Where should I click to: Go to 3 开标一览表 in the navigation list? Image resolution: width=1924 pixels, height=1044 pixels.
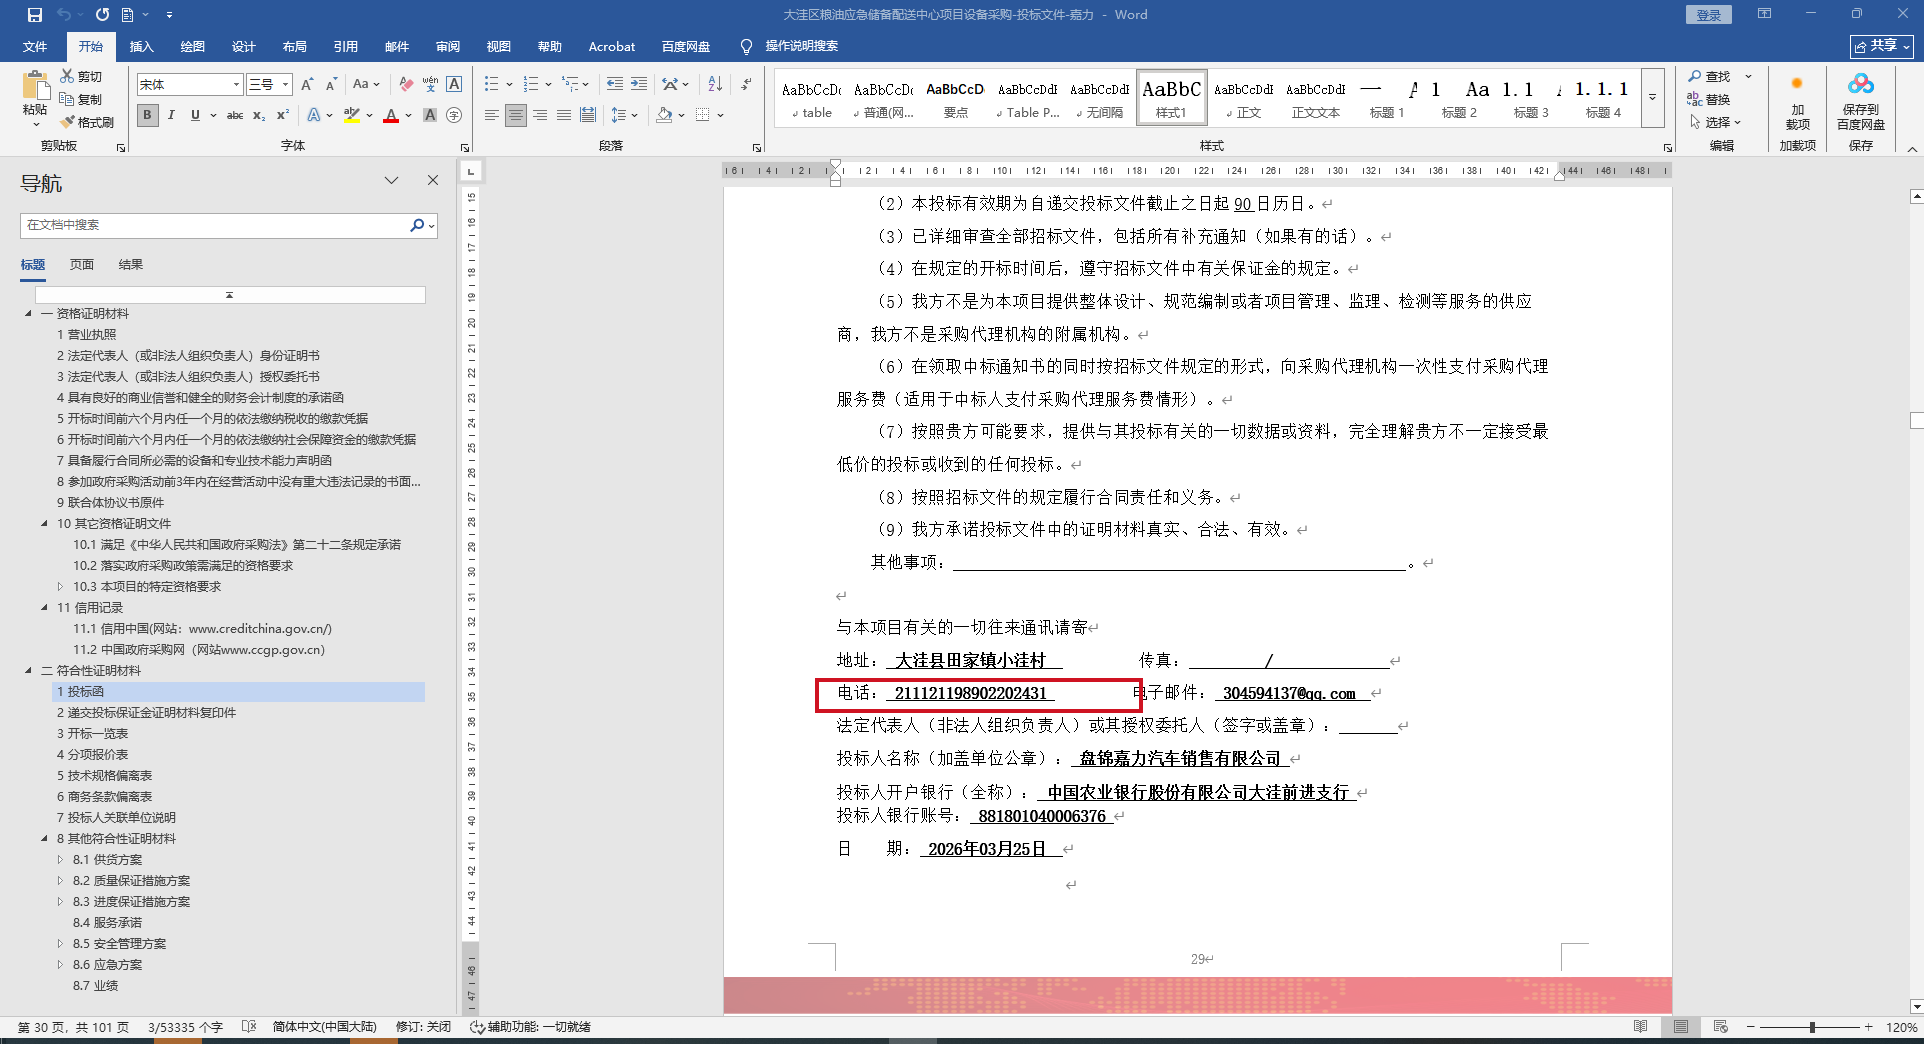tap(93, 734)
